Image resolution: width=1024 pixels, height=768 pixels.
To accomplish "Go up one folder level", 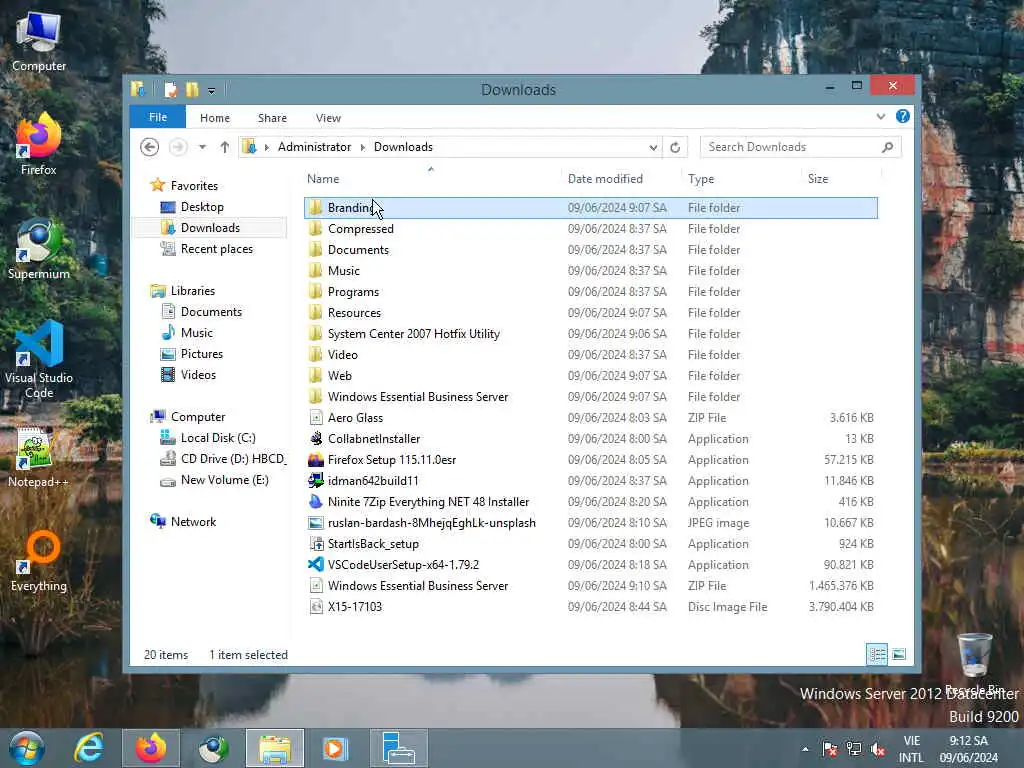I will (x=225, y=147).
